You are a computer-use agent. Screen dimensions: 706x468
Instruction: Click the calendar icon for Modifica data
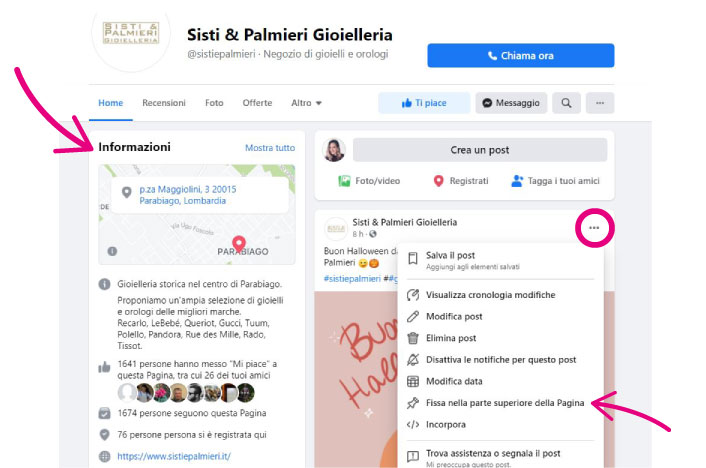[413, 382]
